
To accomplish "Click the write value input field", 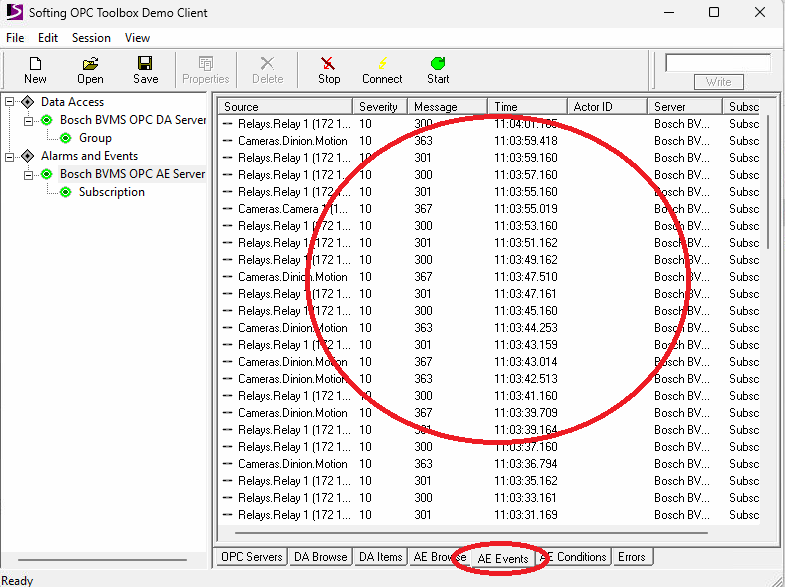I will tap(717, 63).
